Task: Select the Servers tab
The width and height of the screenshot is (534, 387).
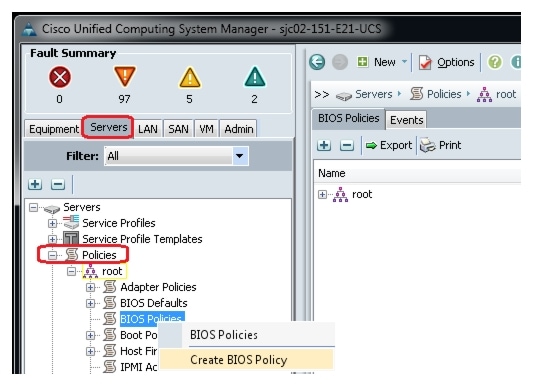Action: 108,127
